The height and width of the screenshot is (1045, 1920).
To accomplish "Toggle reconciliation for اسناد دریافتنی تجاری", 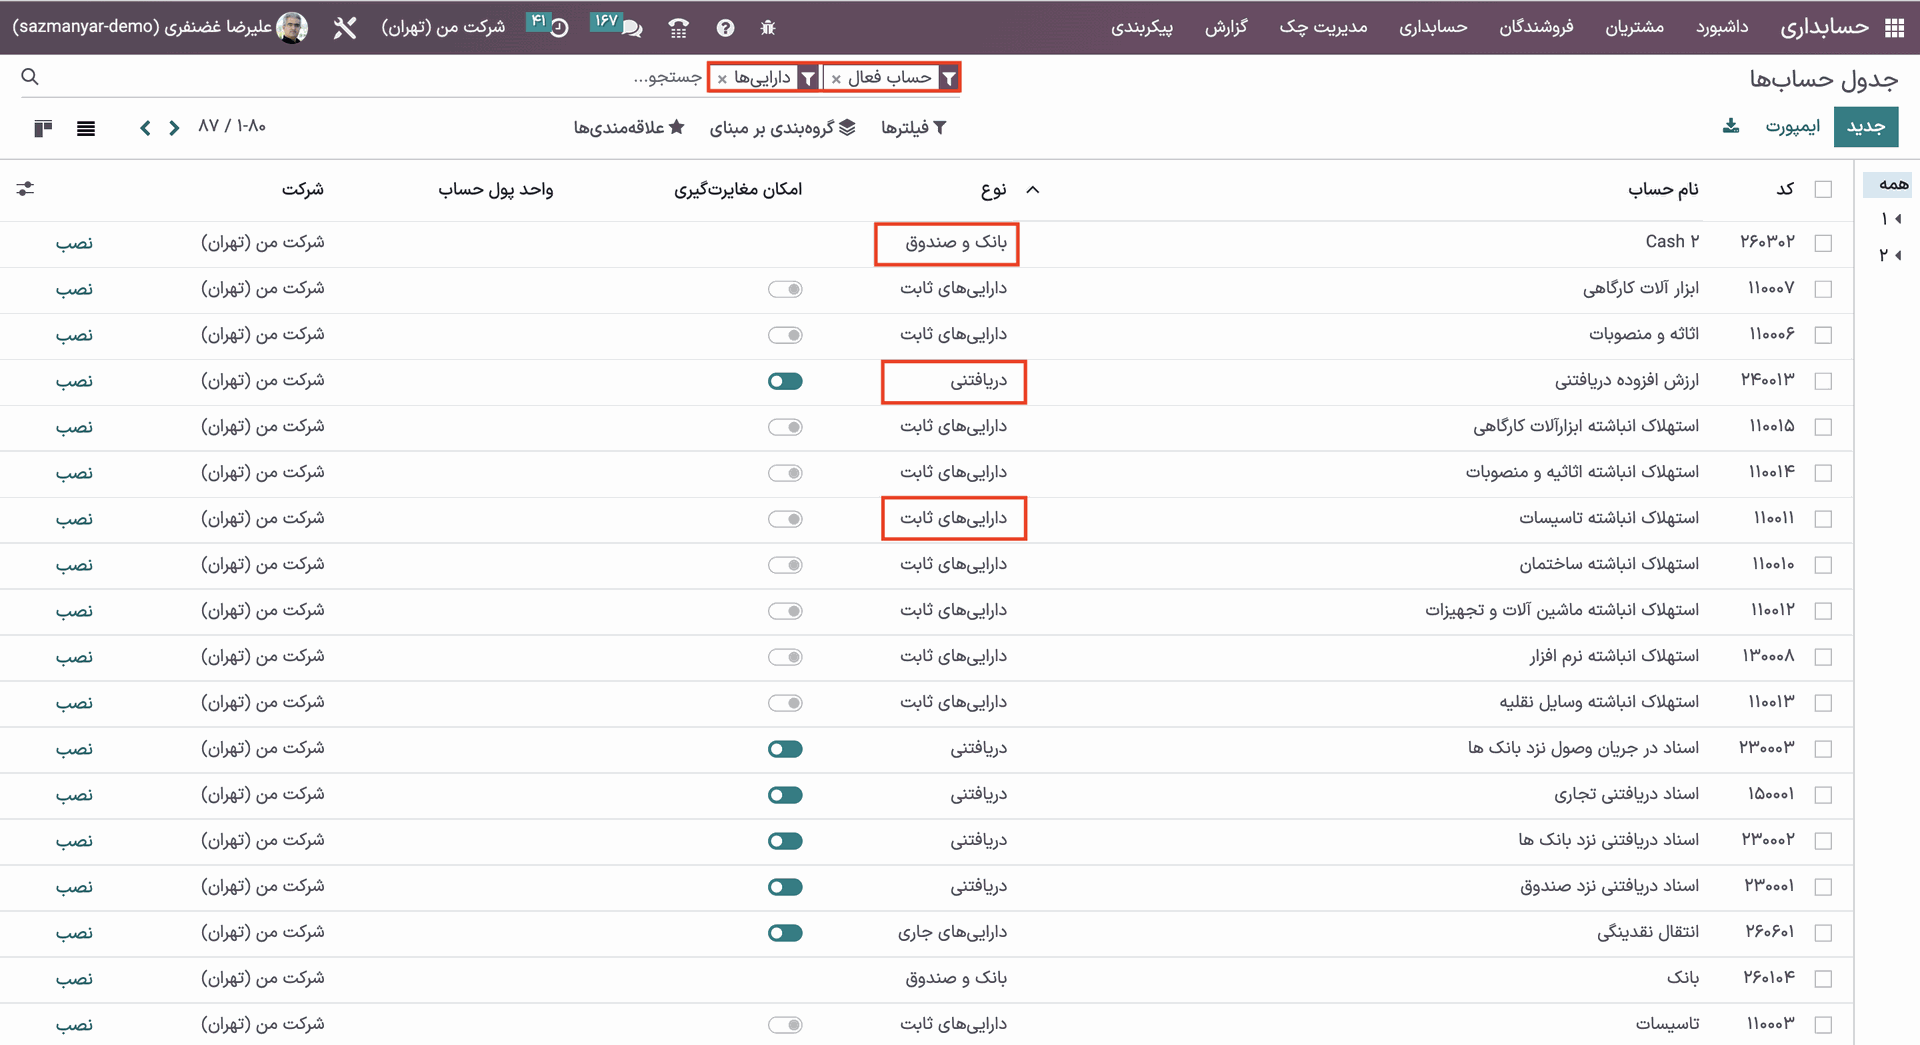I will 785,795.
